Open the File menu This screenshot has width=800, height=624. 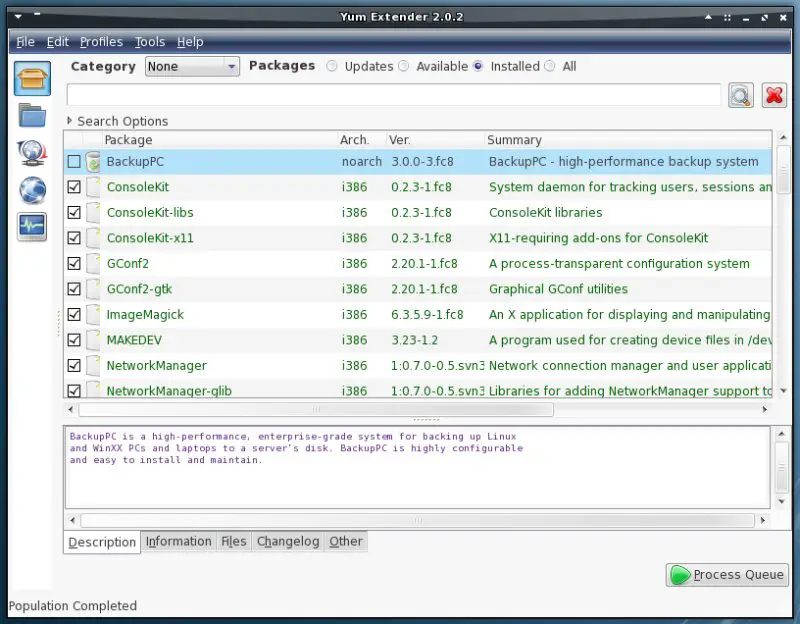click(x=26, y=42)
